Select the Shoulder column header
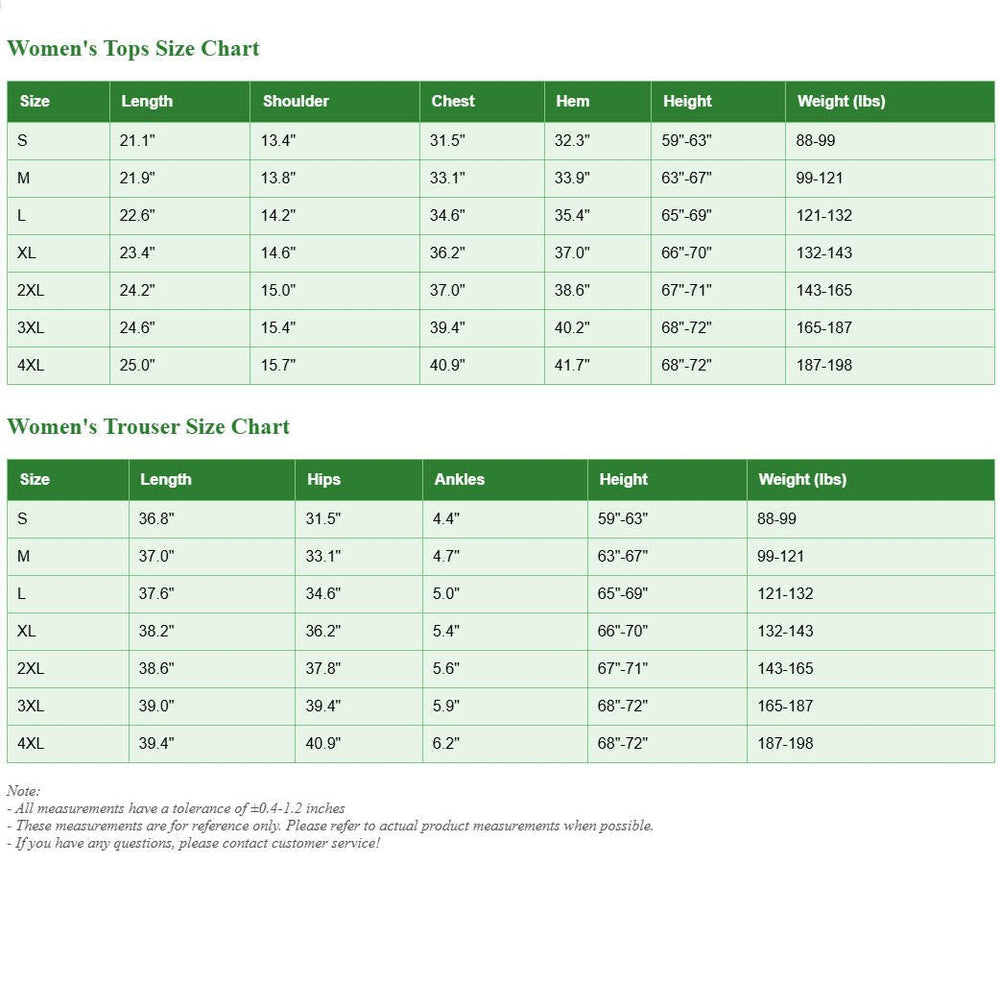Screen dimensions: 1000x983 pos(295,101)
